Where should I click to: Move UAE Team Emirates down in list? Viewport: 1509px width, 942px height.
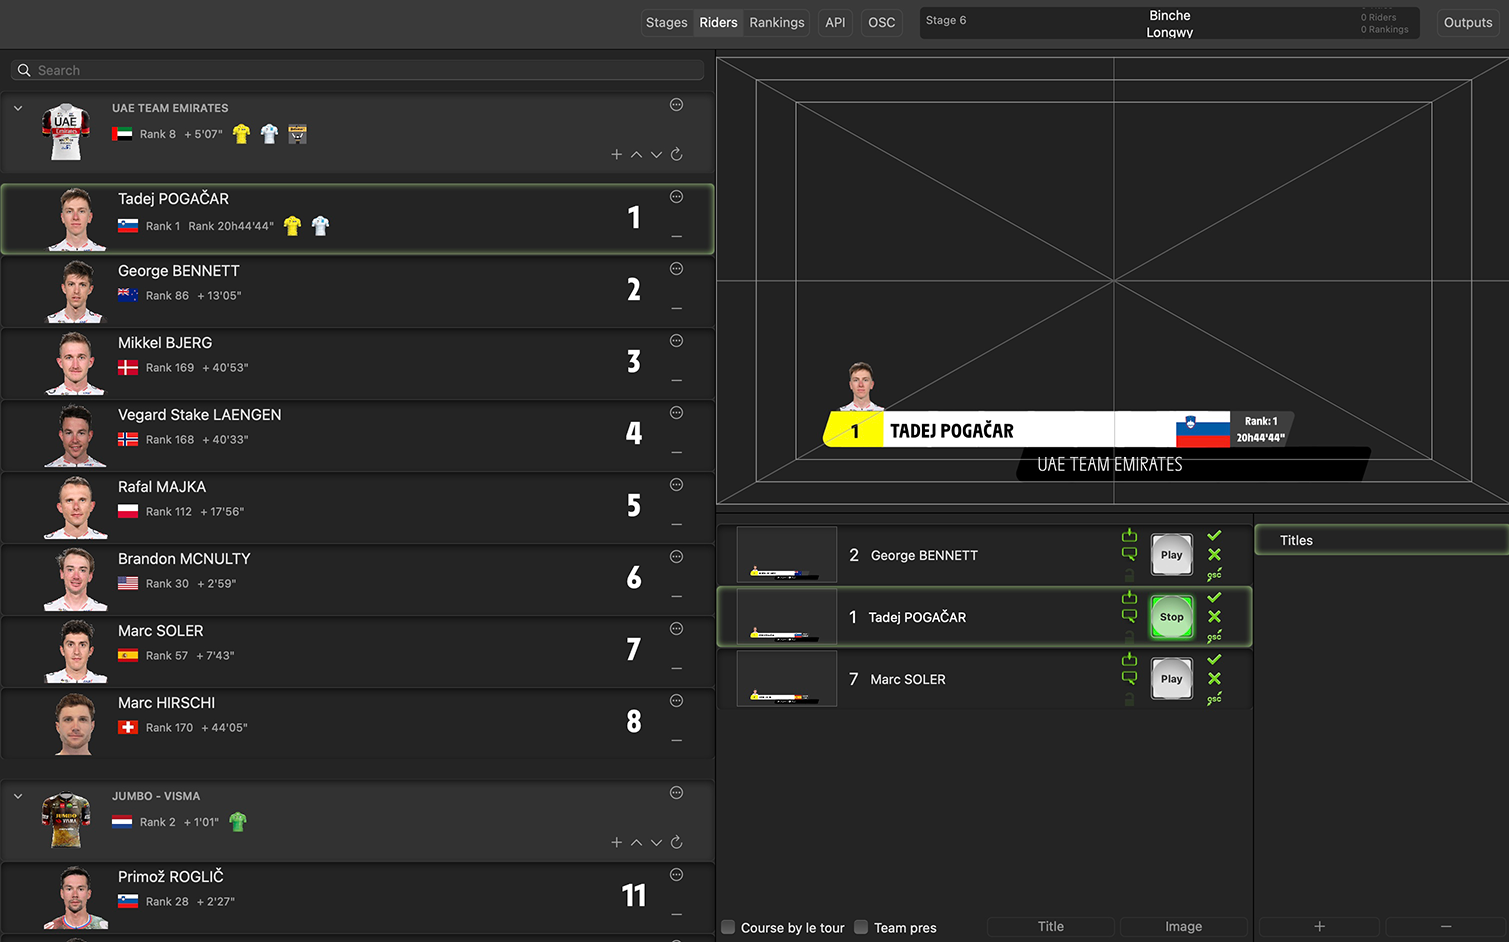[656, 154]
